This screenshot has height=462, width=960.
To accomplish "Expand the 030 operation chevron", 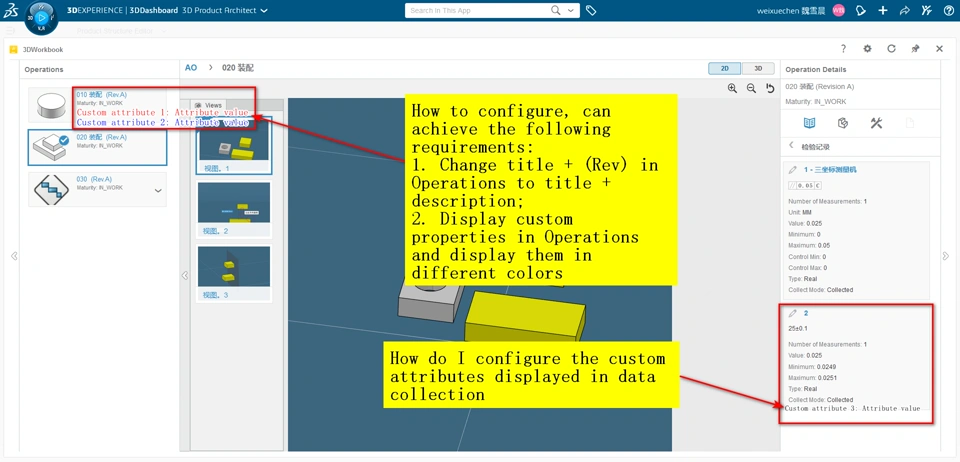I will [158, 190].
